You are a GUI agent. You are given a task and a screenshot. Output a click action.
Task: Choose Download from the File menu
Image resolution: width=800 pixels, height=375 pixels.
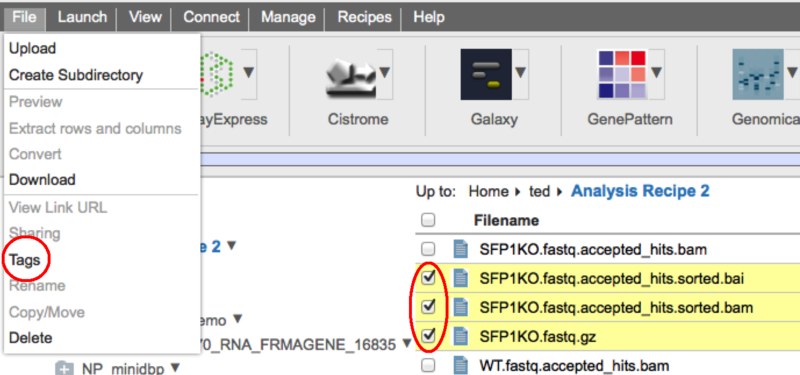[42, 180]
